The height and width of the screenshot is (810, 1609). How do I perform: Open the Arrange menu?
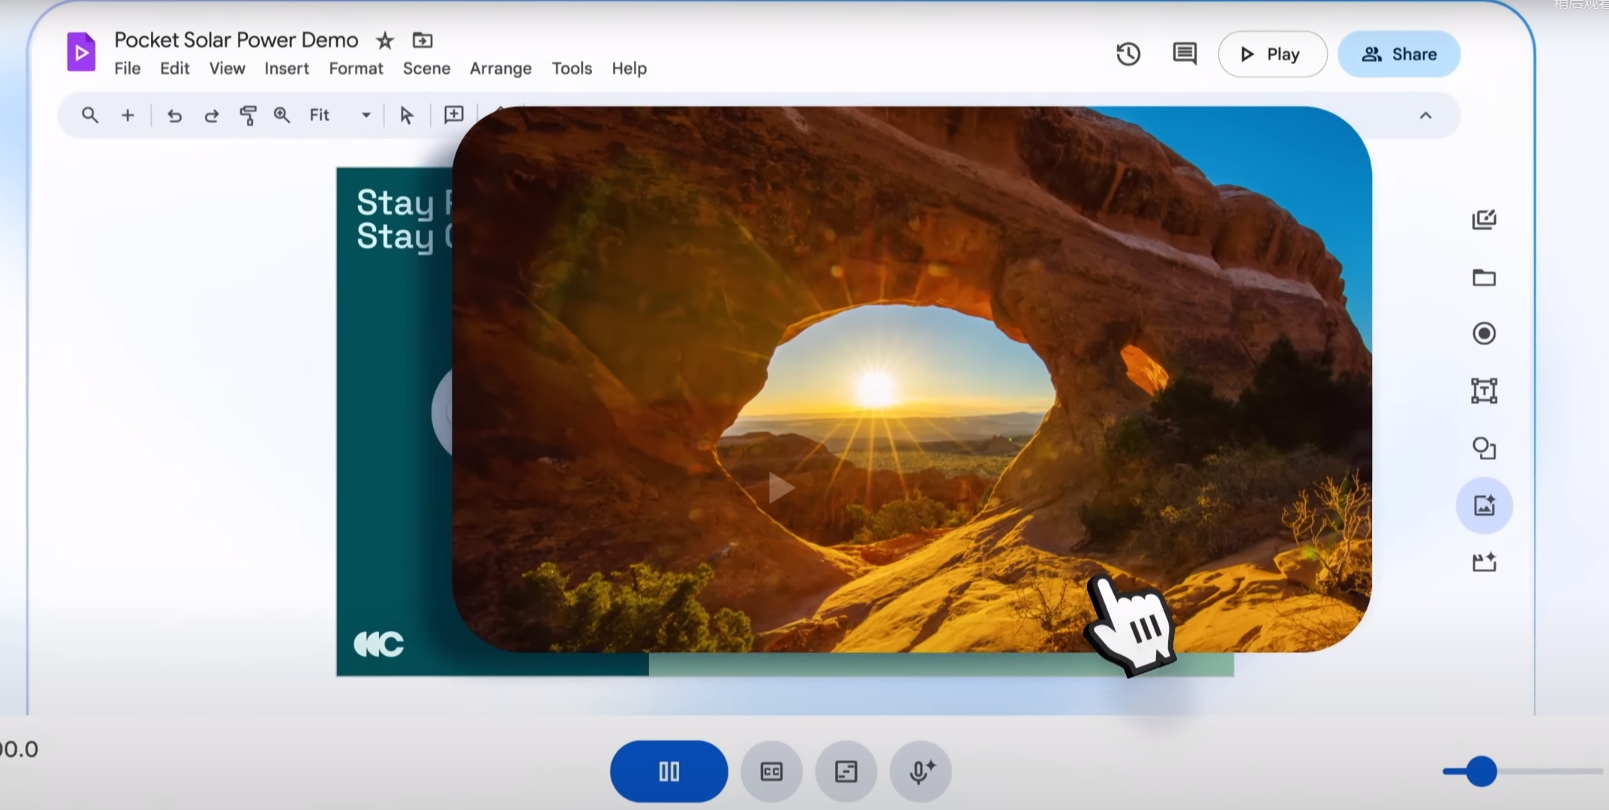pos(500,68)
